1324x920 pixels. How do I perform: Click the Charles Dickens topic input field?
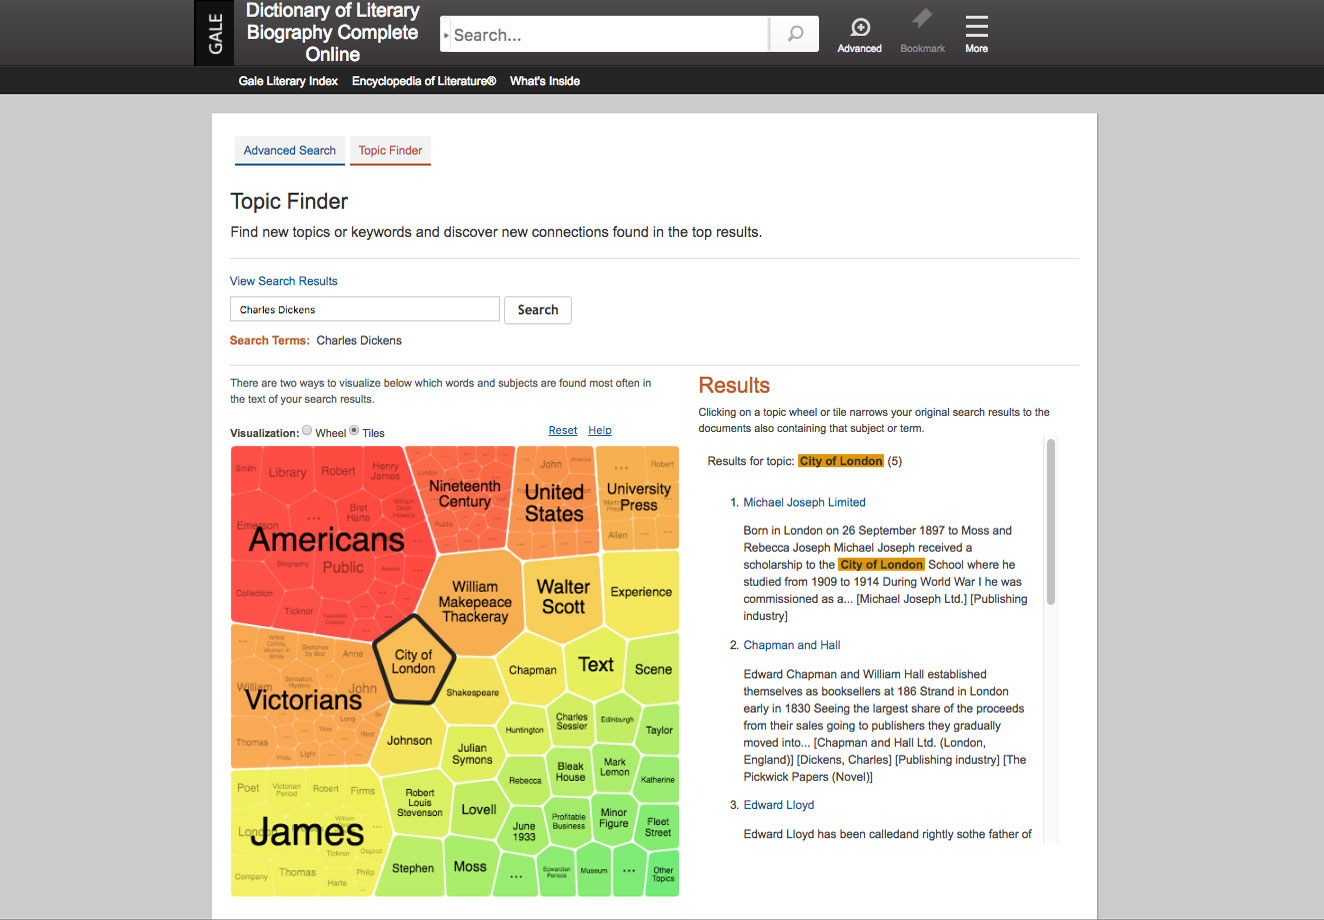point(365,309)
